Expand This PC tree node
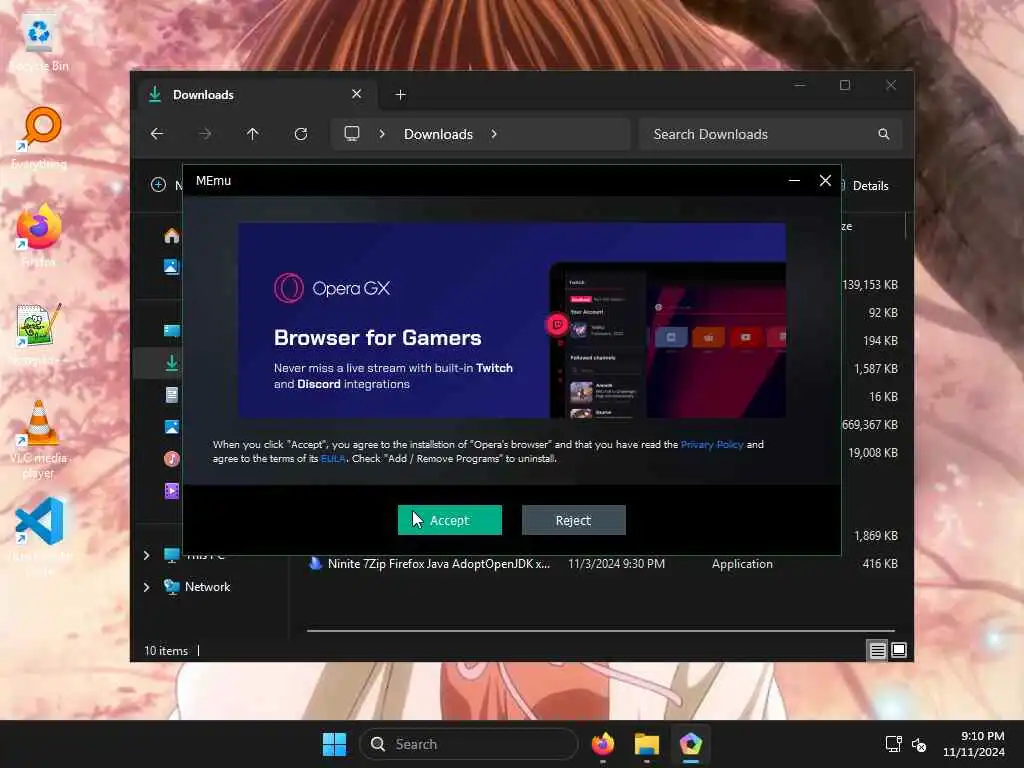1024x768 pixels. 146,555
